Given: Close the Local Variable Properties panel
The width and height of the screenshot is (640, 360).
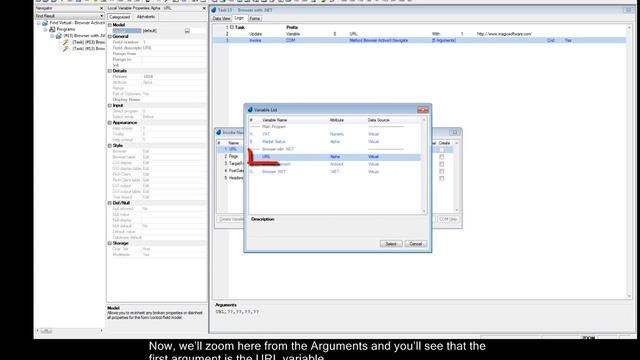Looking at the screenshot, I should [204, 8].
